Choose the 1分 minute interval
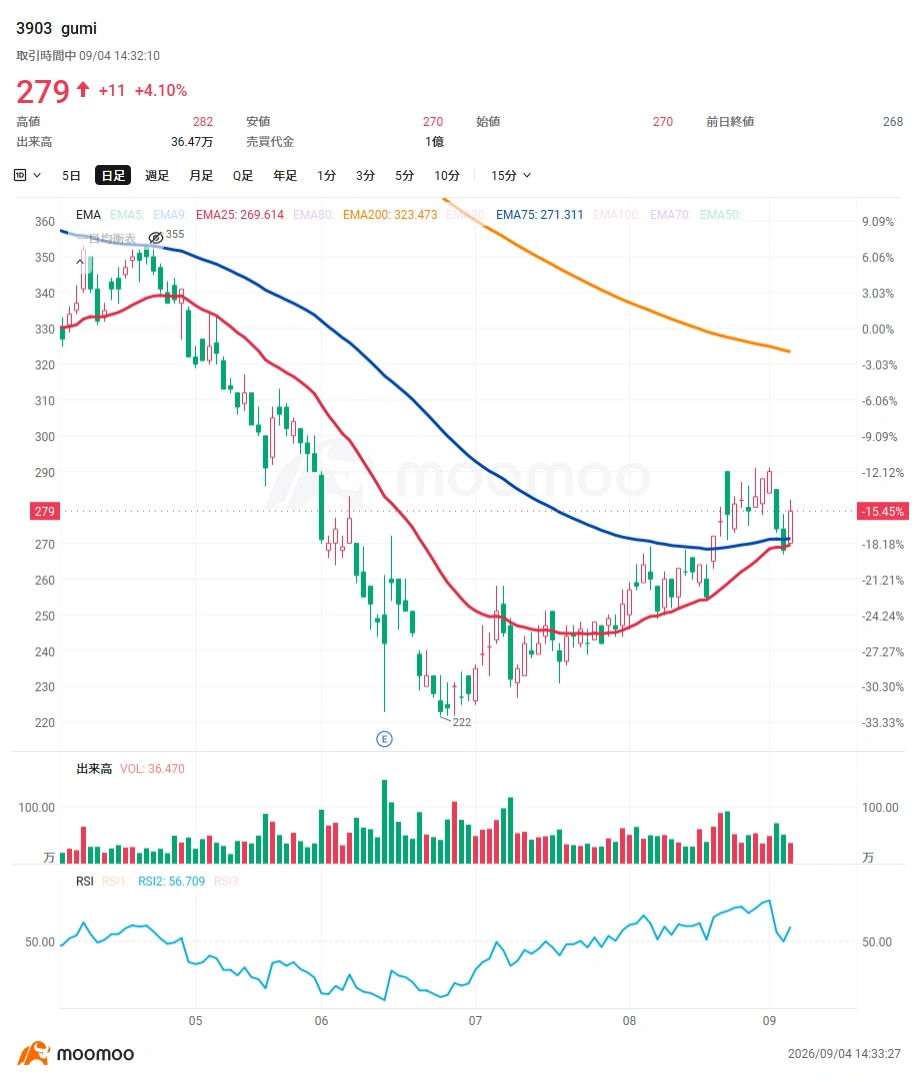This screenshot has height=1080, width=917. pos(327,176)
